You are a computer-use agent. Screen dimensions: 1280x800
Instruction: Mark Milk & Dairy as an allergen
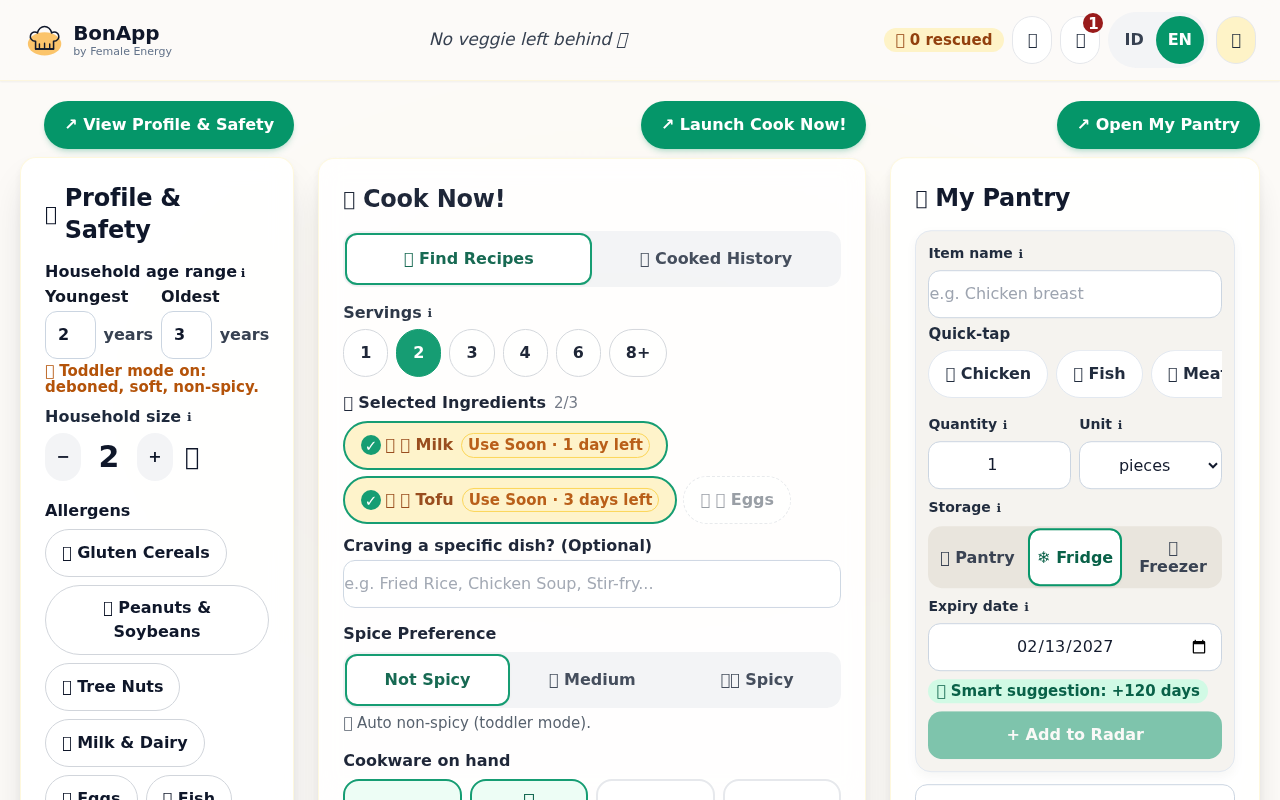coord(125,743)
